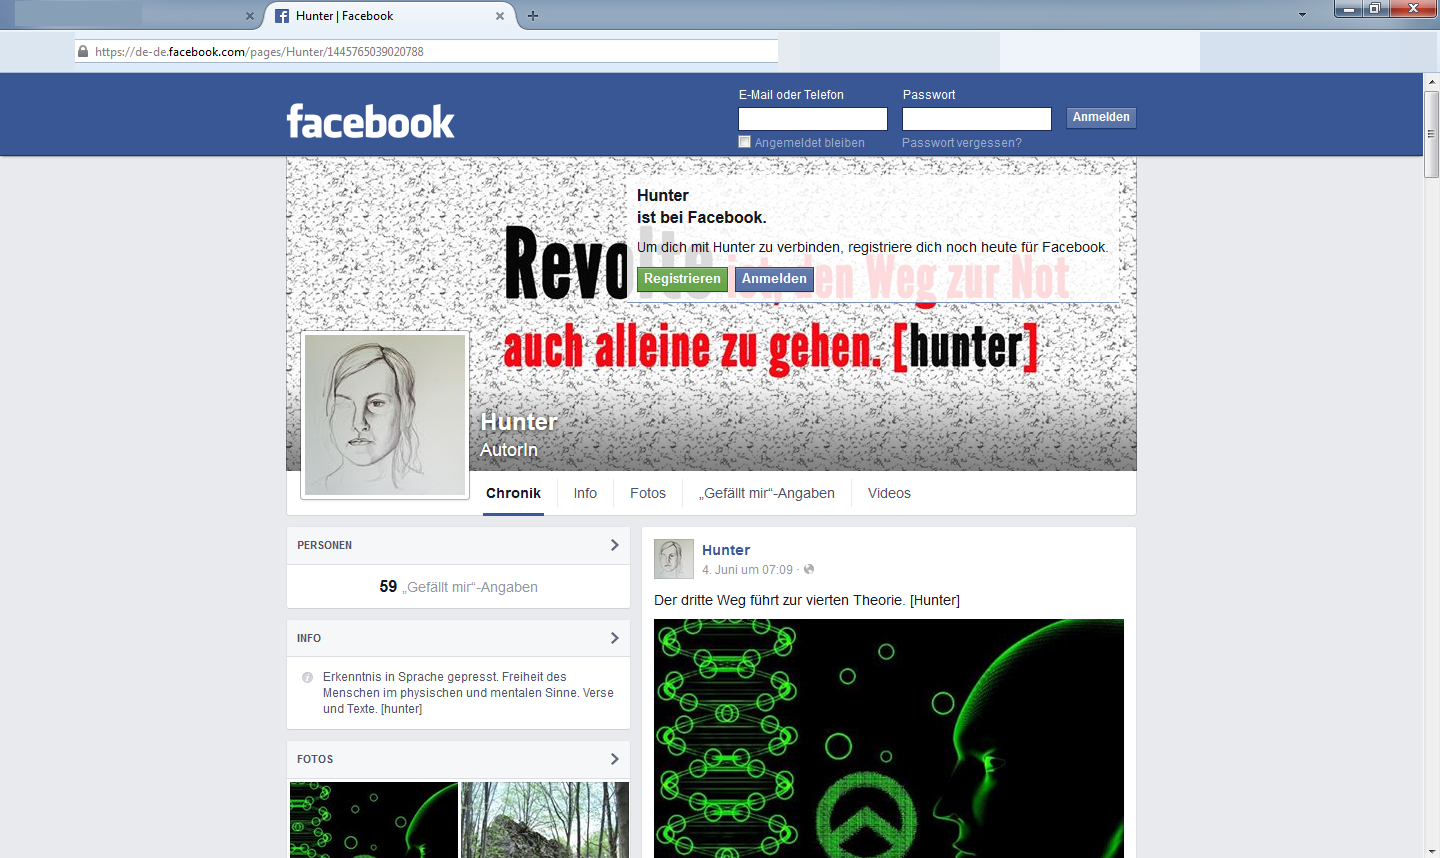This screenshot has width=1440, height=858.
Task: Click the Facebook favicon on the Hunter tab
Action: tap(282, 16)
